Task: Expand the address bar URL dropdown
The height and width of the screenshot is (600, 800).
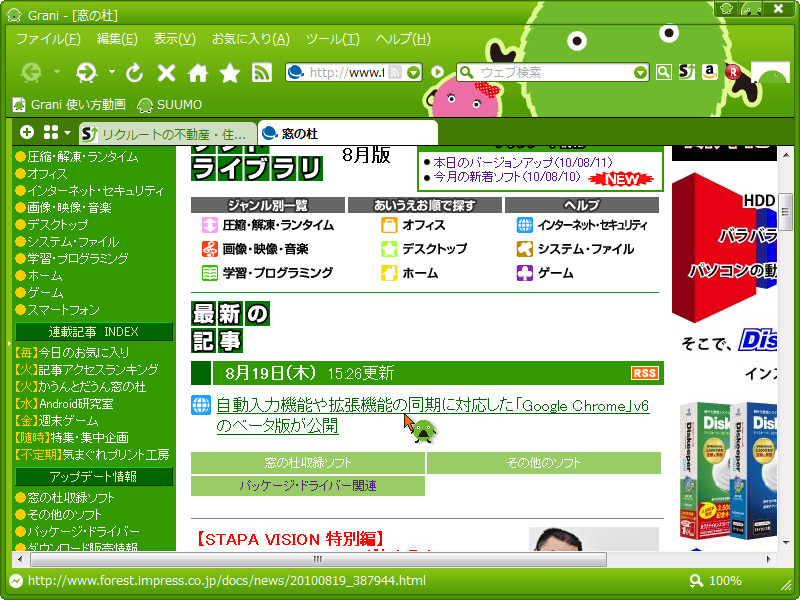Action: [414, 72]
